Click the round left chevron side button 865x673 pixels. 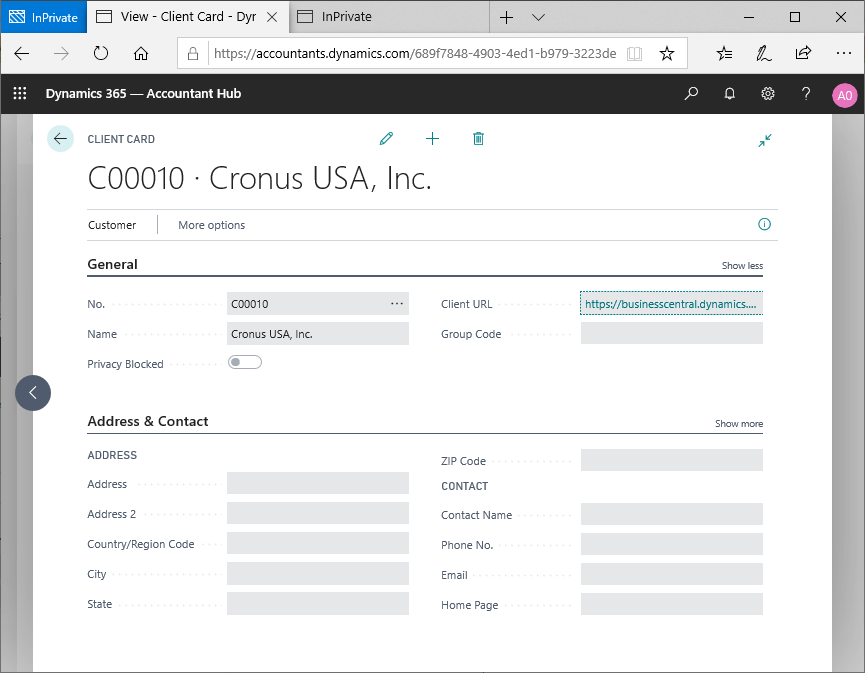[x=33, y=393]
